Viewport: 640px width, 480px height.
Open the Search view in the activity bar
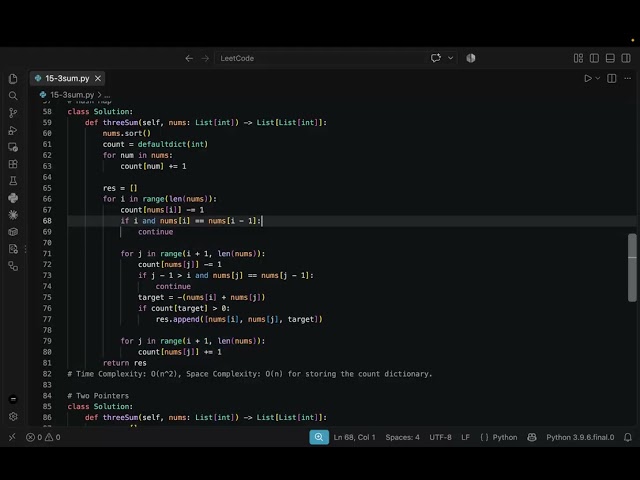13,96
